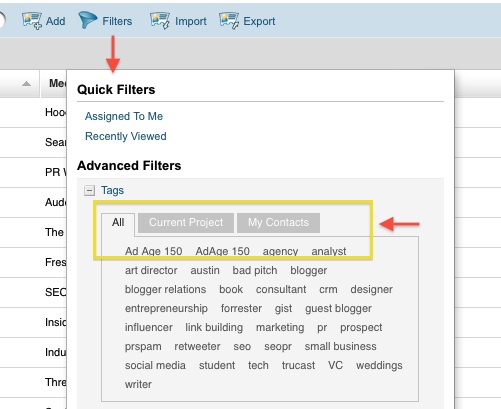Click the trucast tag

298,365
